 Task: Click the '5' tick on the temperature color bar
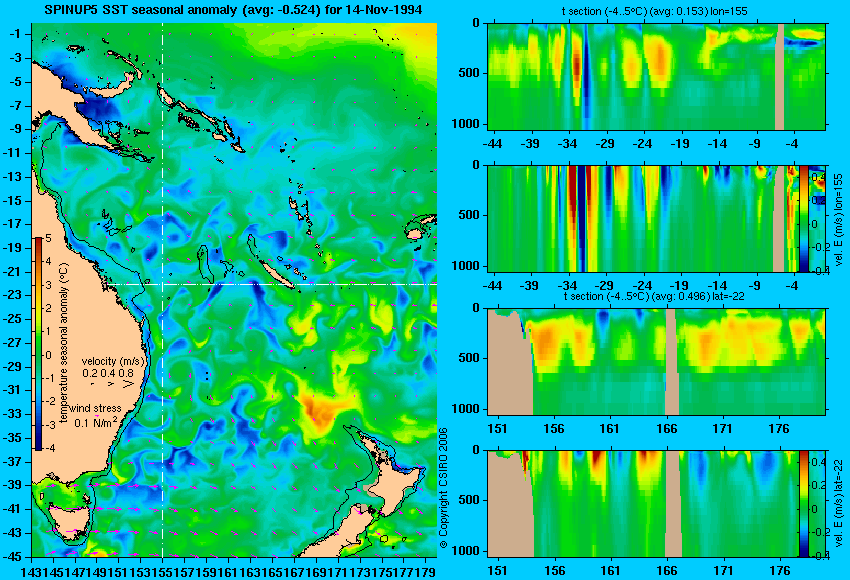pos(48,239)
